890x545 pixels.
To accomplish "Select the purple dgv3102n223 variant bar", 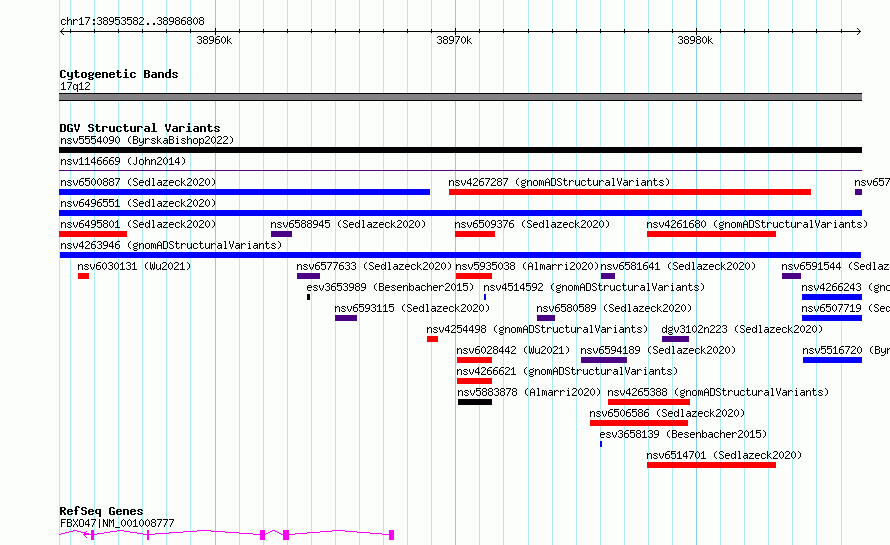I will [675, 339].
